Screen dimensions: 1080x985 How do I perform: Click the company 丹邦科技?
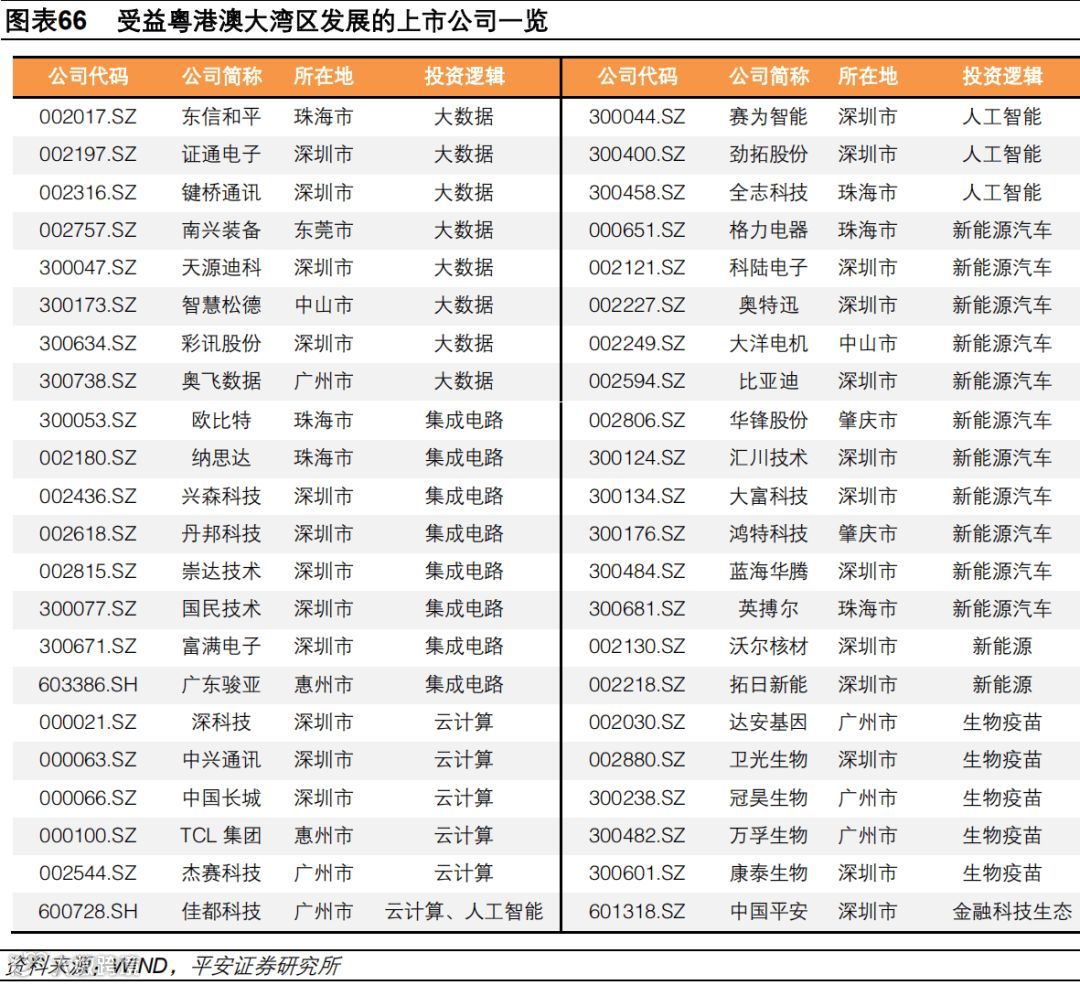tap(221, 533)
